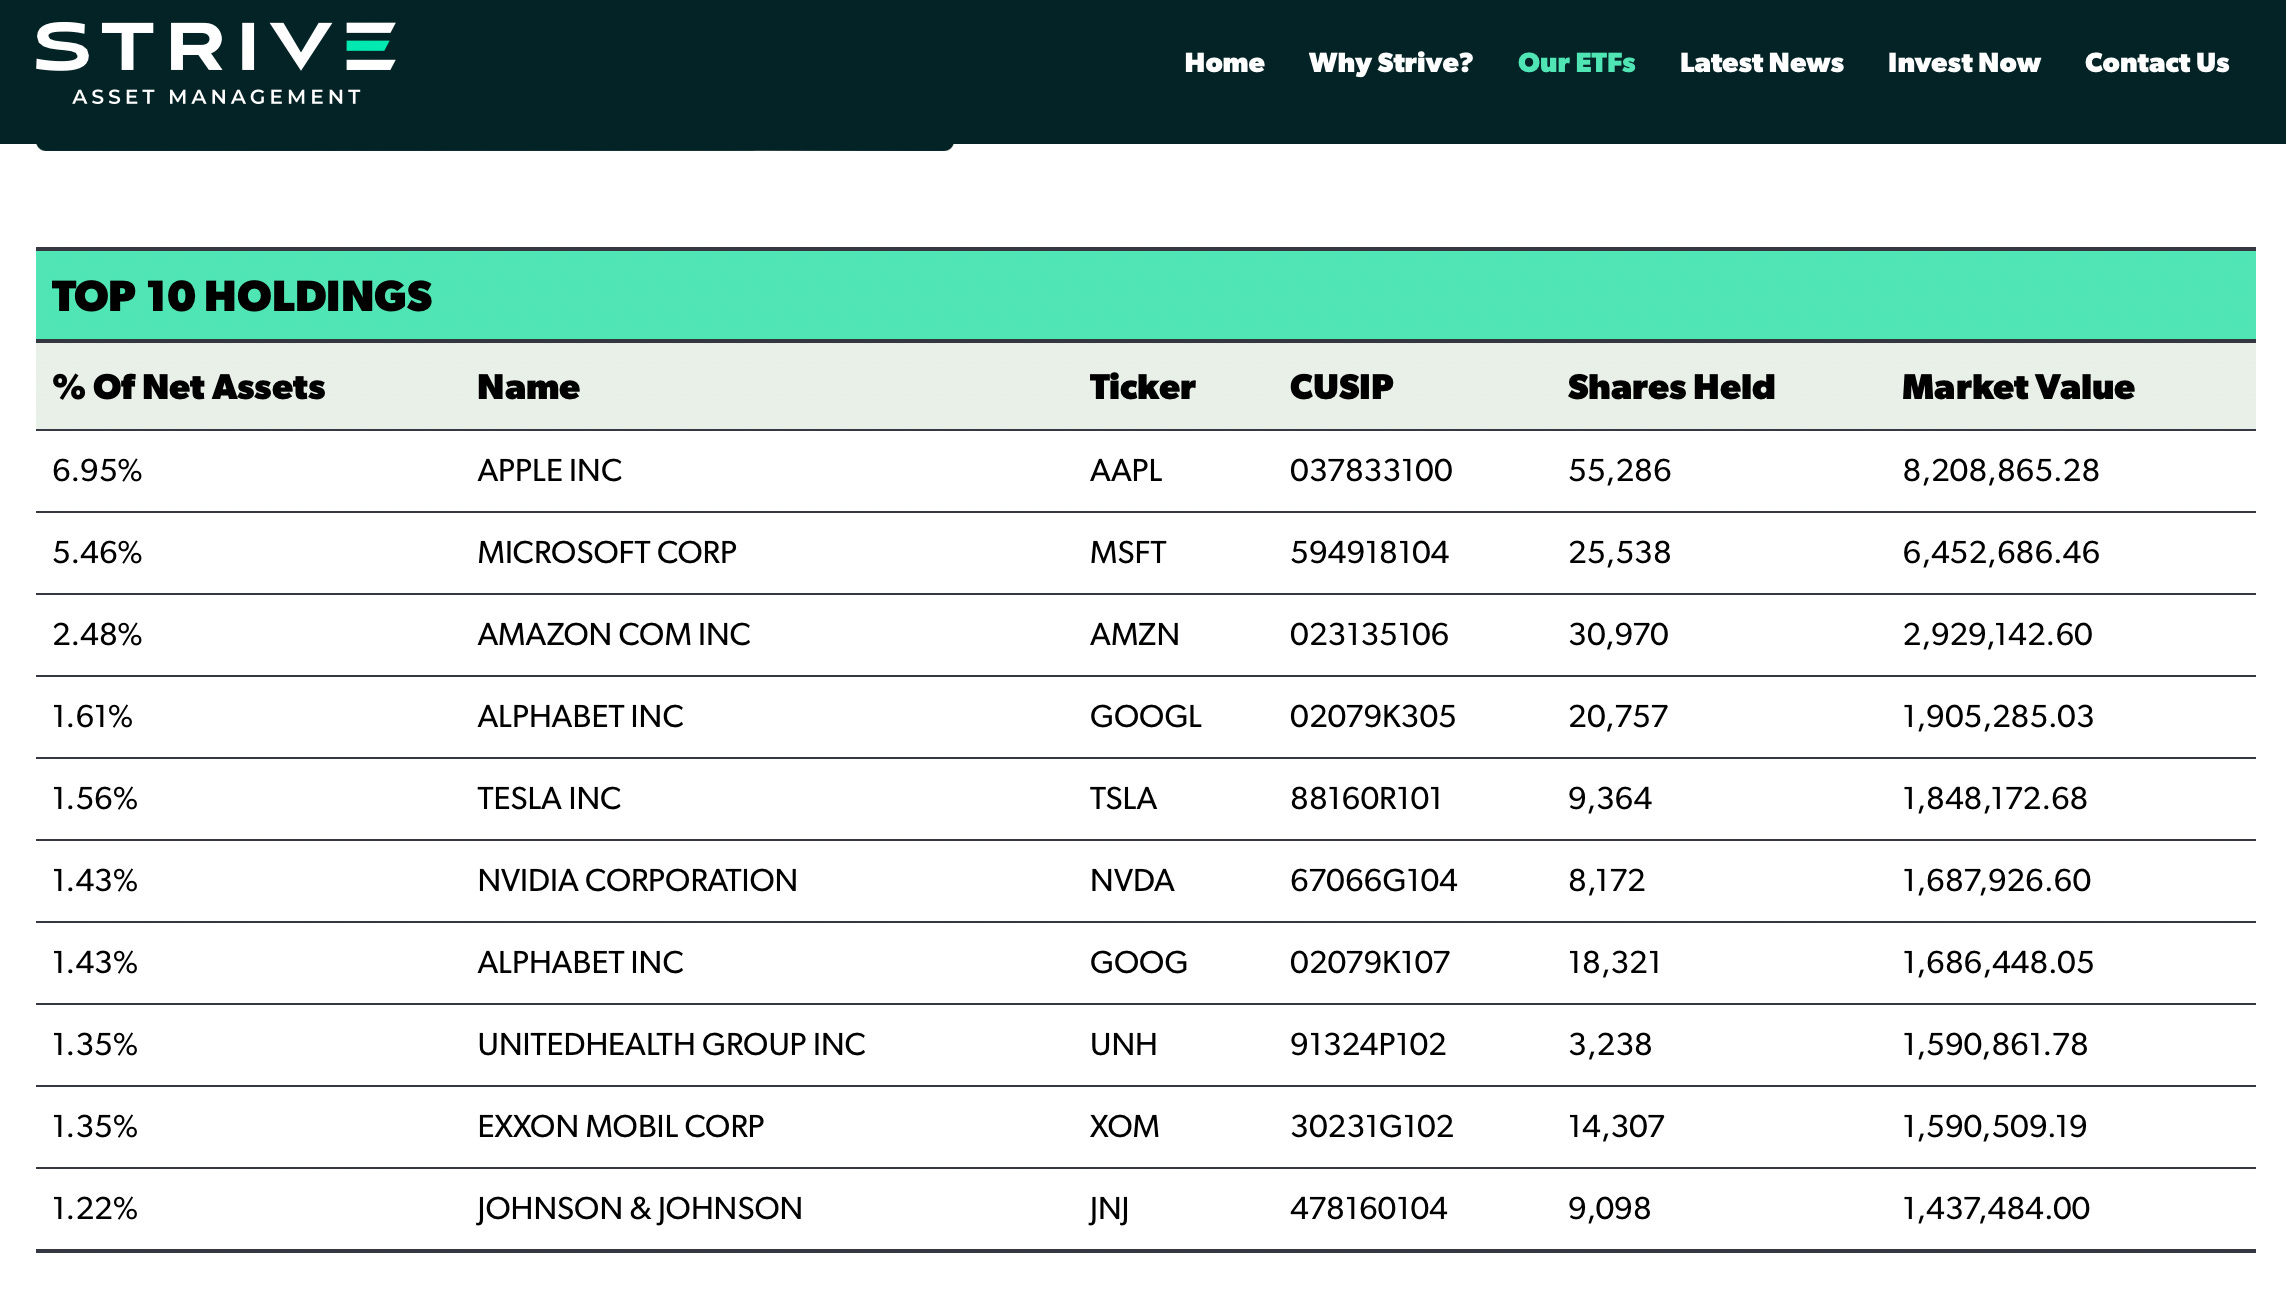This screenshot has height=1296, width=2286.
Task: Select the 1.61% net assets cell
Action: [x=92, y=716]
